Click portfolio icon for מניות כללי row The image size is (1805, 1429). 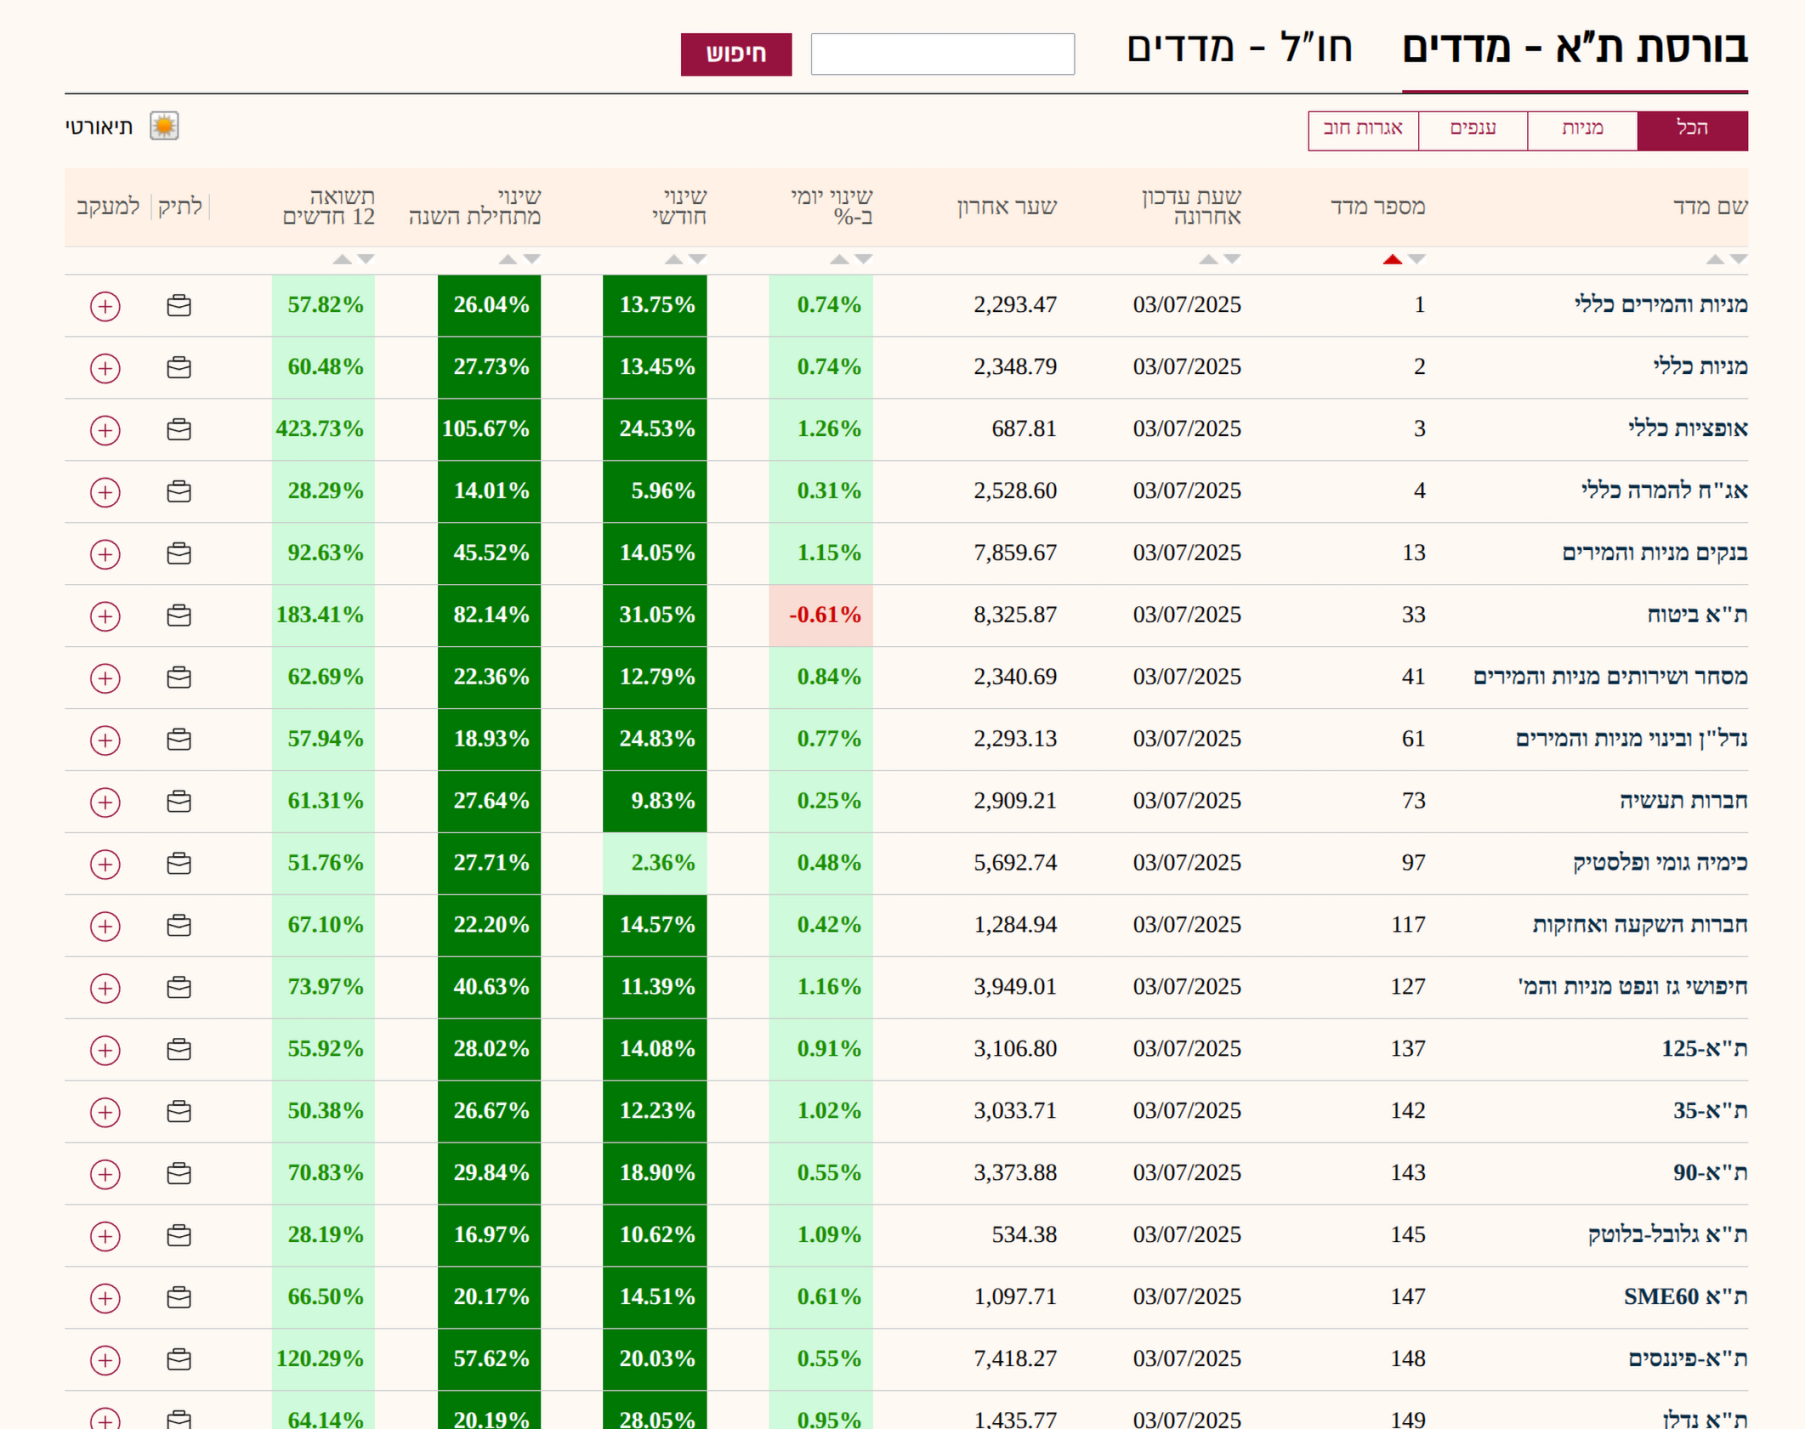pyautogui.click(x=179, y=367)
